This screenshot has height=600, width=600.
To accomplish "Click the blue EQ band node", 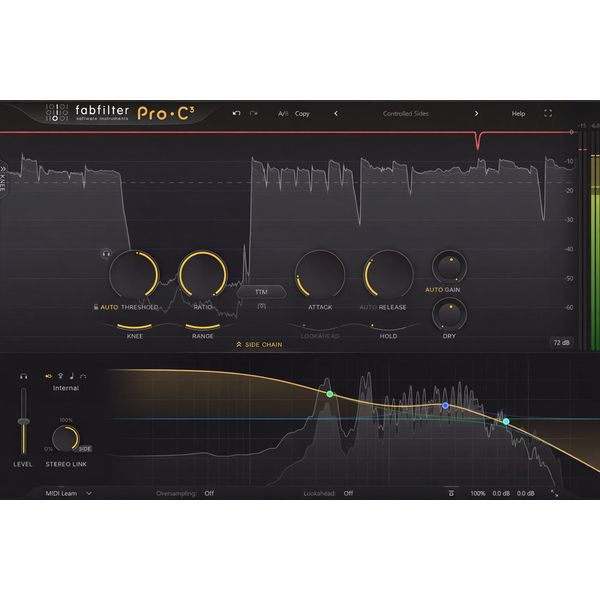I will [445, 406].
